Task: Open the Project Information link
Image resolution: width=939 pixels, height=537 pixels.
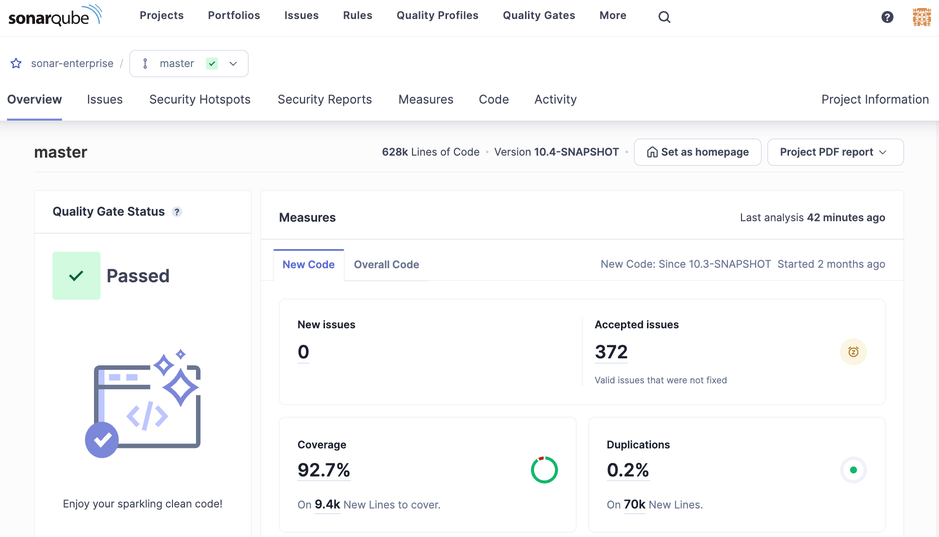Action: coord(874,100)
